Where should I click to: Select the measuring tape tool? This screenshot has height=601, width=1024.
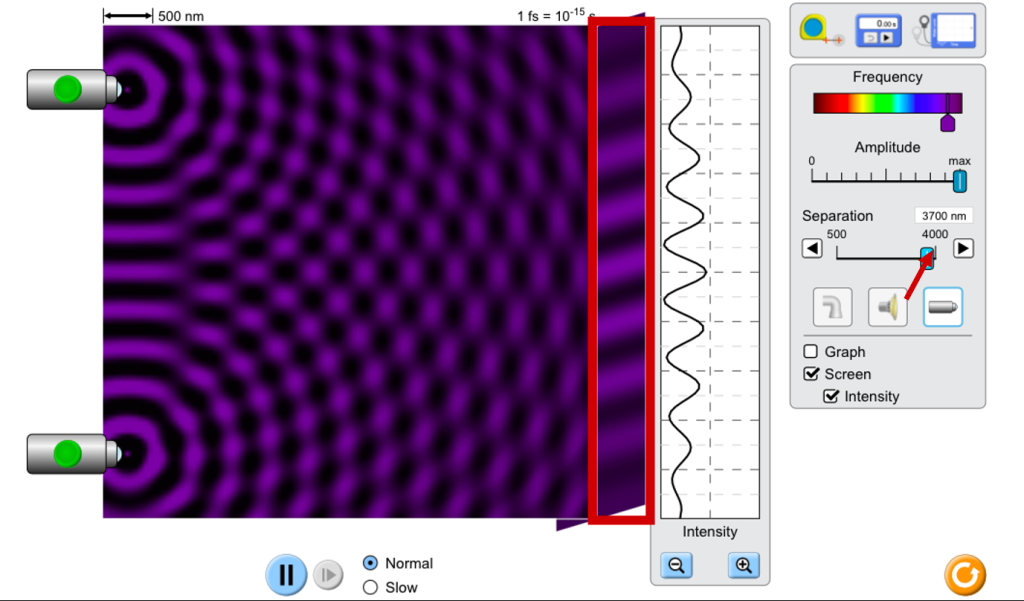[820, 31]
